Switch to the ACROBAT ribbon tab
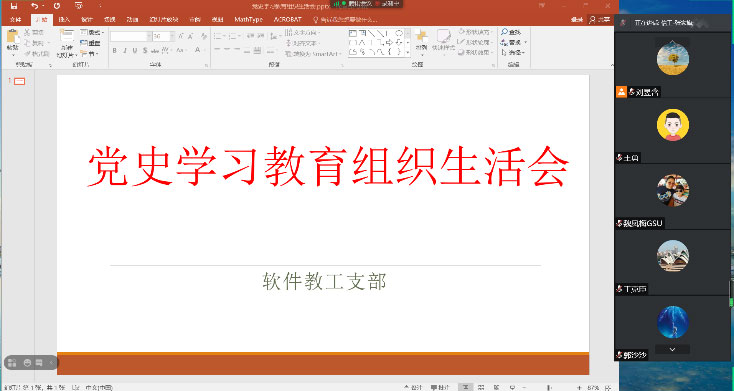The image size is (734, 391). click(287, 20)
